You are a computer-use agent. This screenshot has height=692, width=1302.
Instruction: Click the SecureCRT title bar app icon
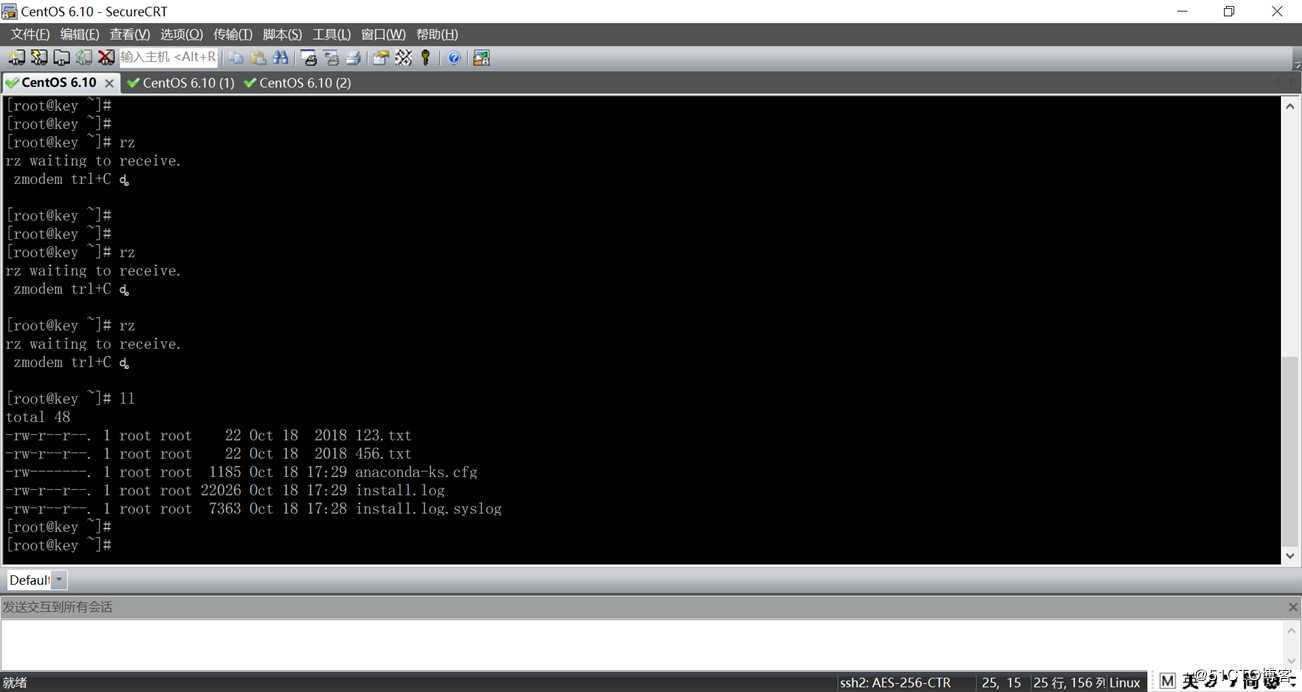pyautogui.click(x=9, y=11)
